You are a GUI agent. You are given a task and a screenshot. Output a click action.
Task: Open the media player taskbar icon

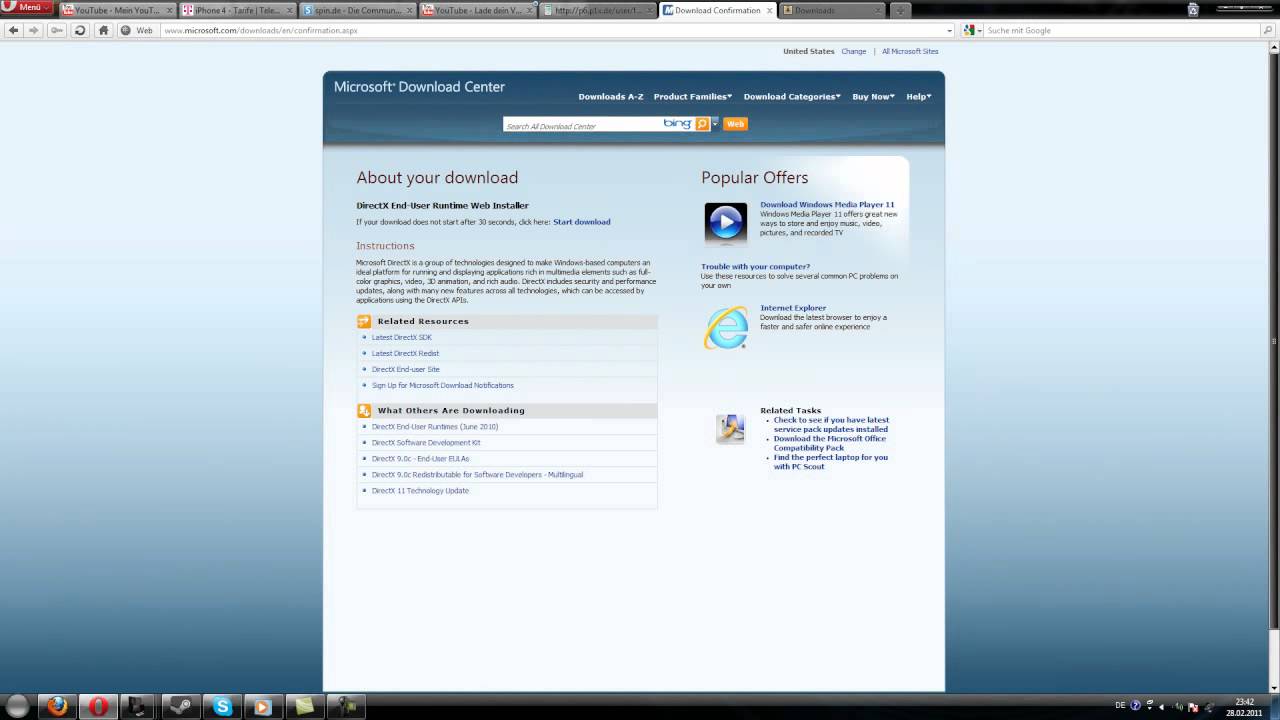coord(263,706)
